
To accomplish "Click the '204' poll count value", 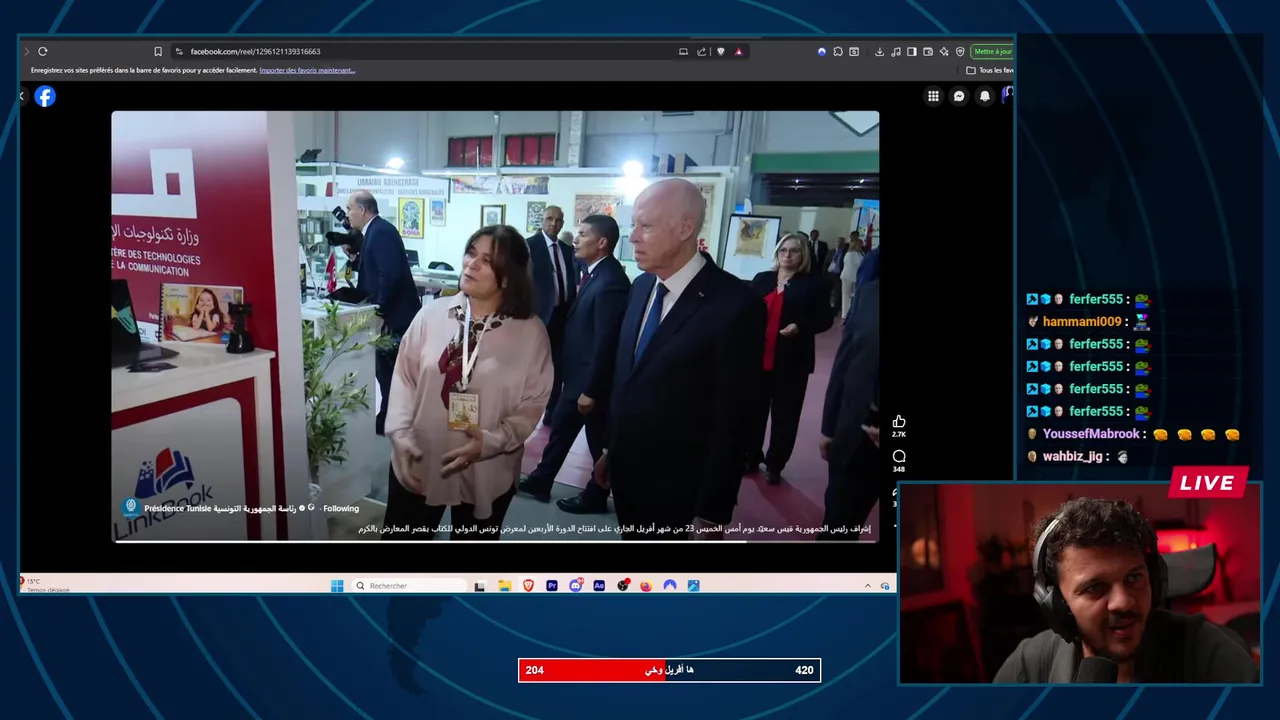I will click(535, 670).
